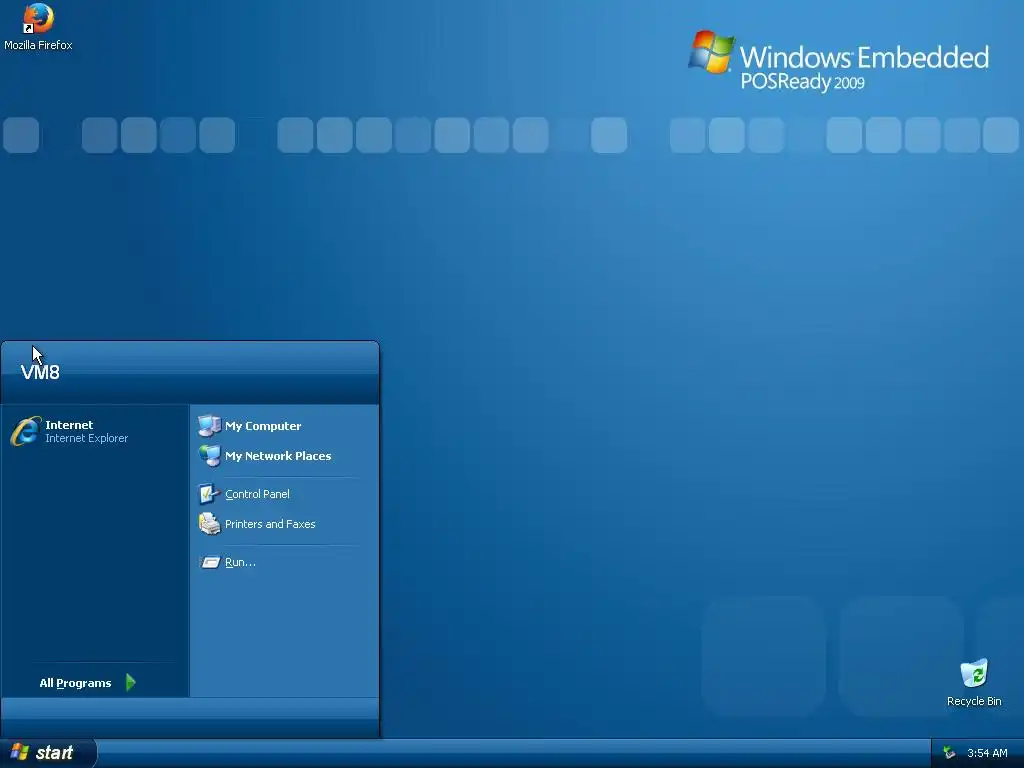Open Control Panel text entry
1024x768 pixels.
pos(257,494)
